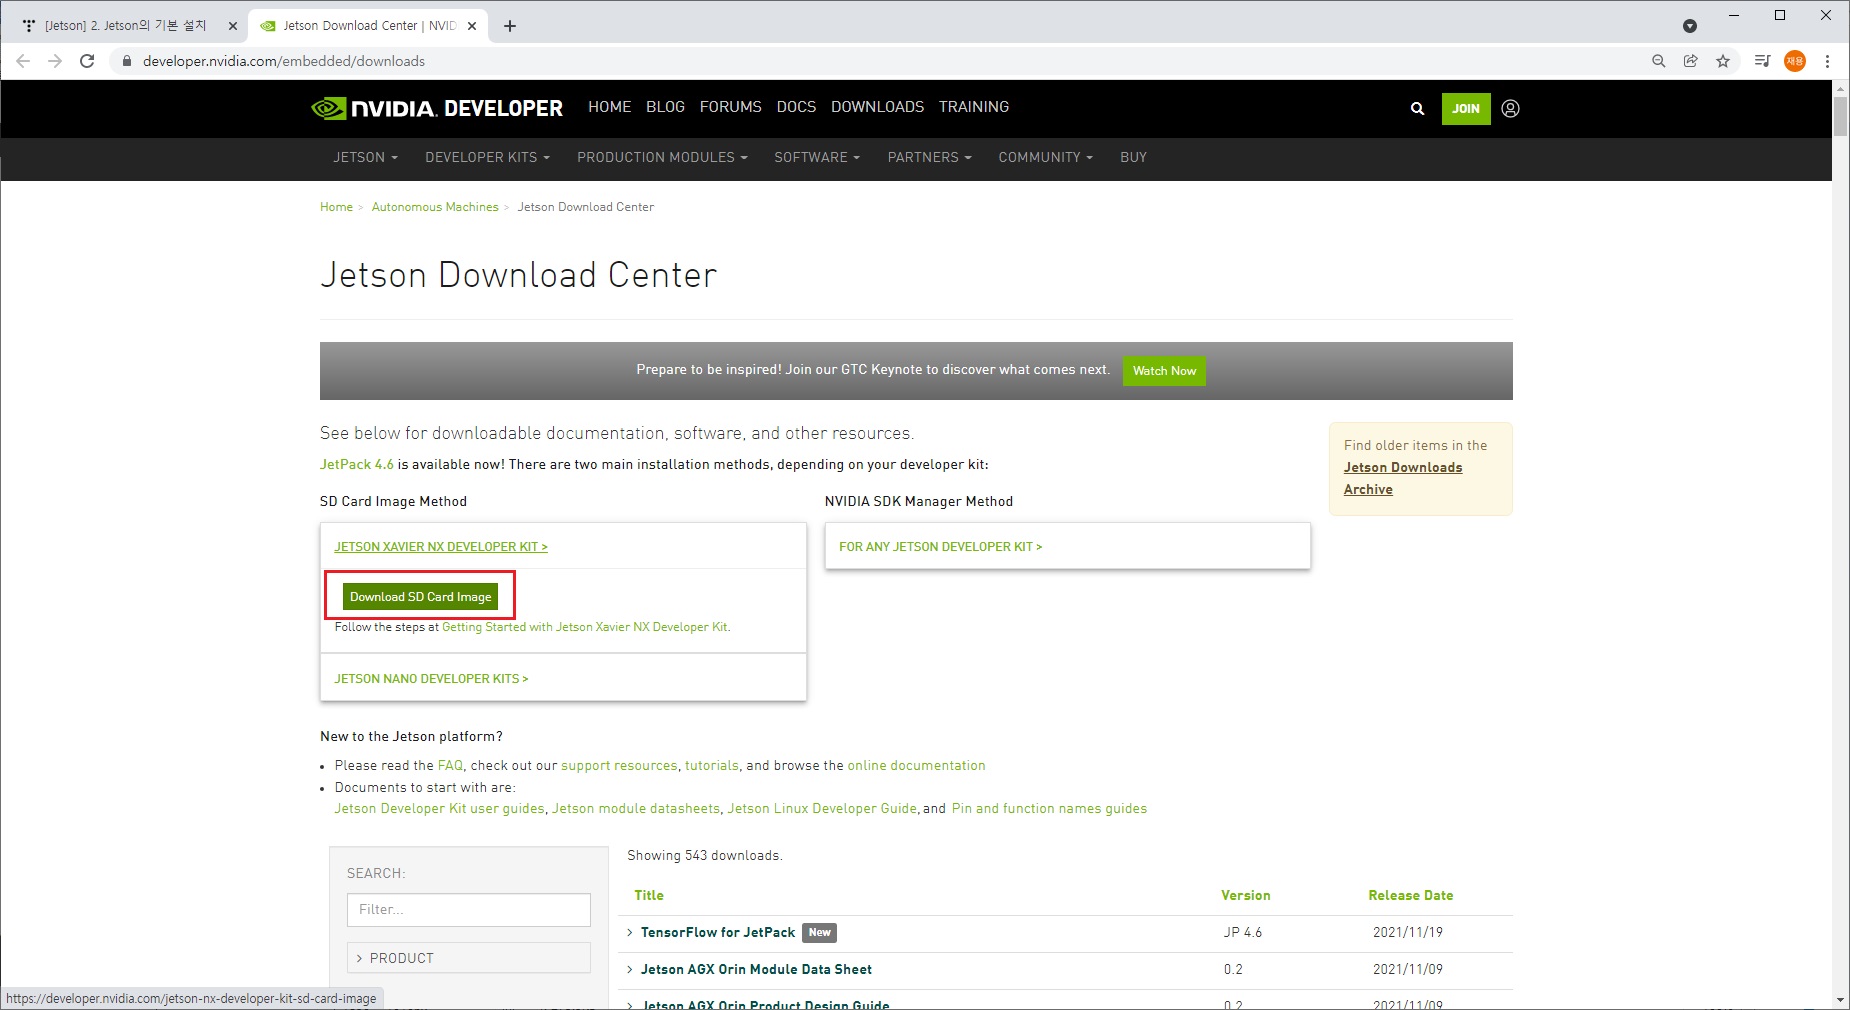Viewport: 1850px width, 1010px height.
Task: Click the Download SD Card Image button
Action: [x=420, y=597]
